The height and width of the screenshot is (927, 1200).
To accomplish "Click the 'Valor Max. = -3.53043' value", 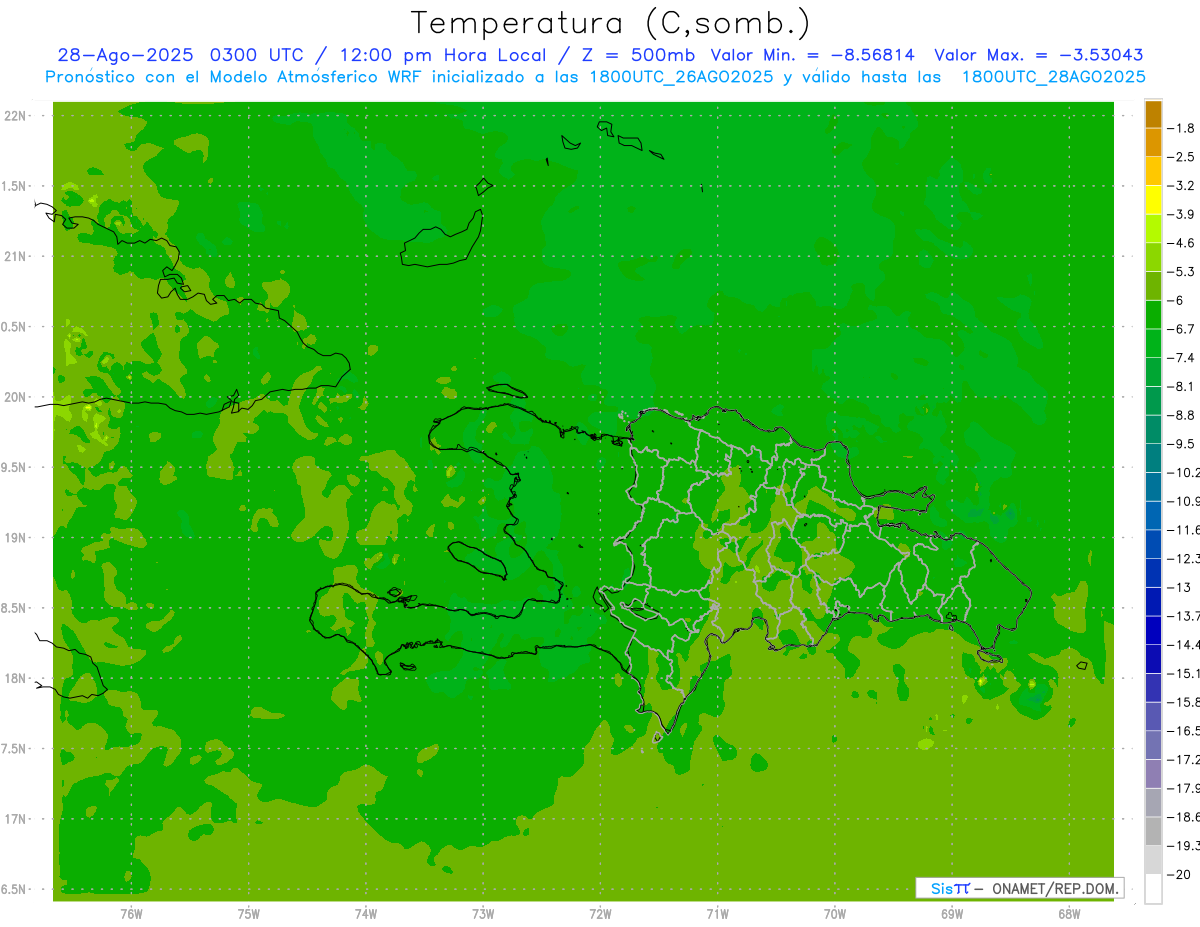I will [1038, 55].
